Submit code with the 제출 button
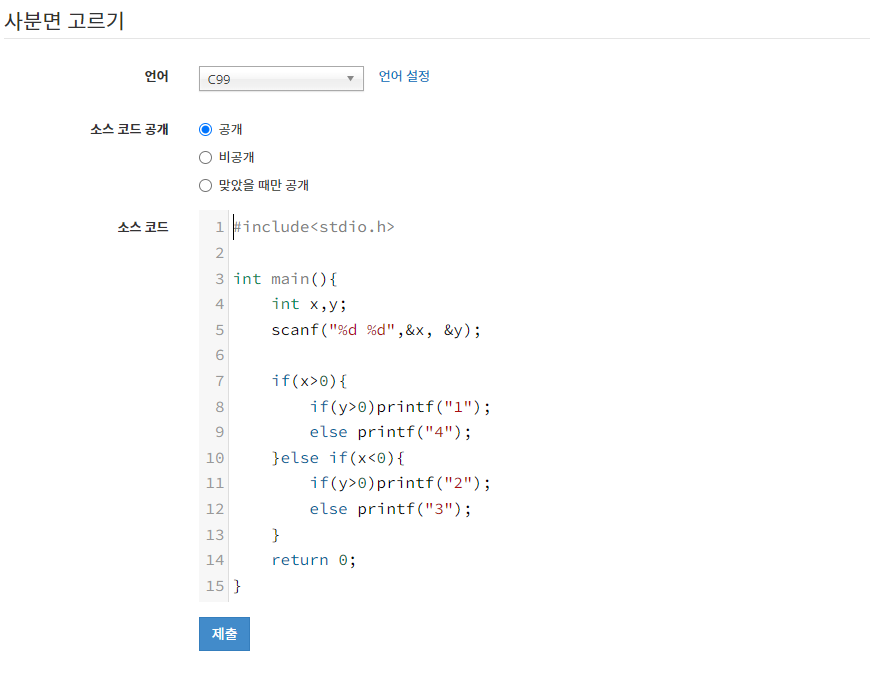Screen dimensions: 870x680 coord(224,633)
